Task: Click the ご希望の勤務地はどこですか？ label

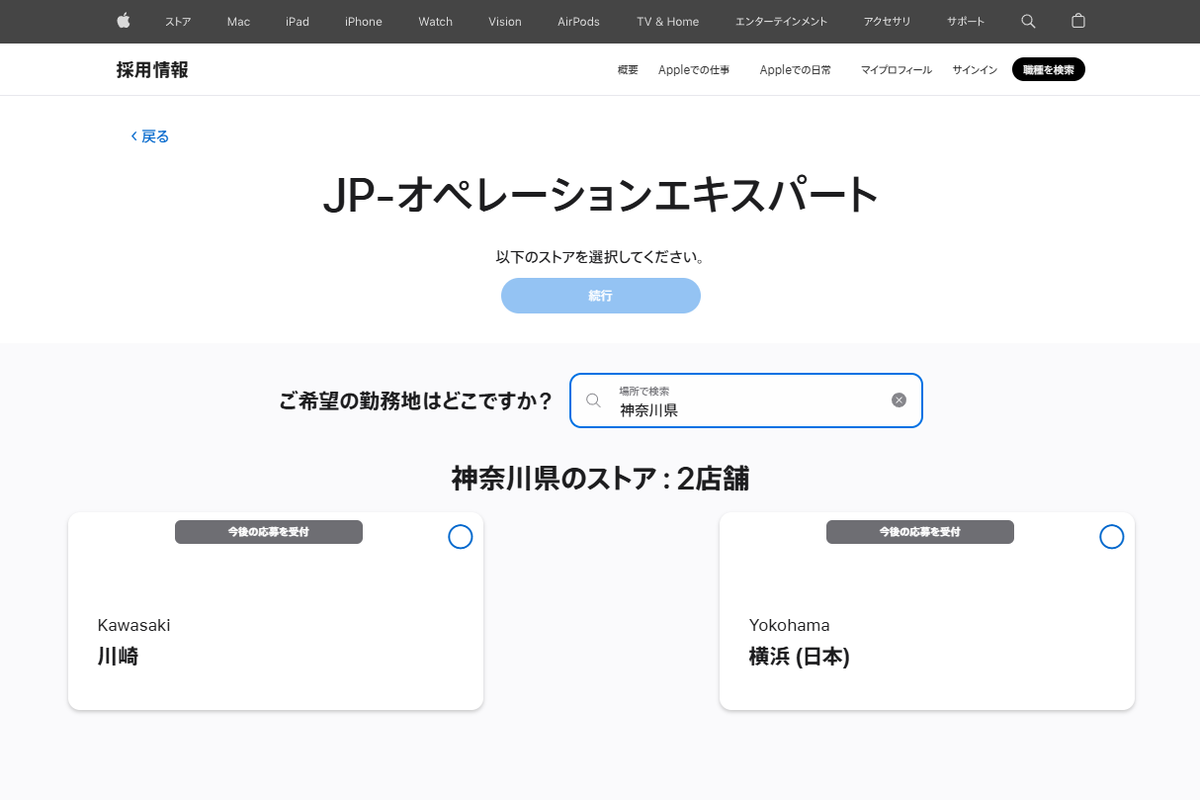Action: [x=416, y=401]
